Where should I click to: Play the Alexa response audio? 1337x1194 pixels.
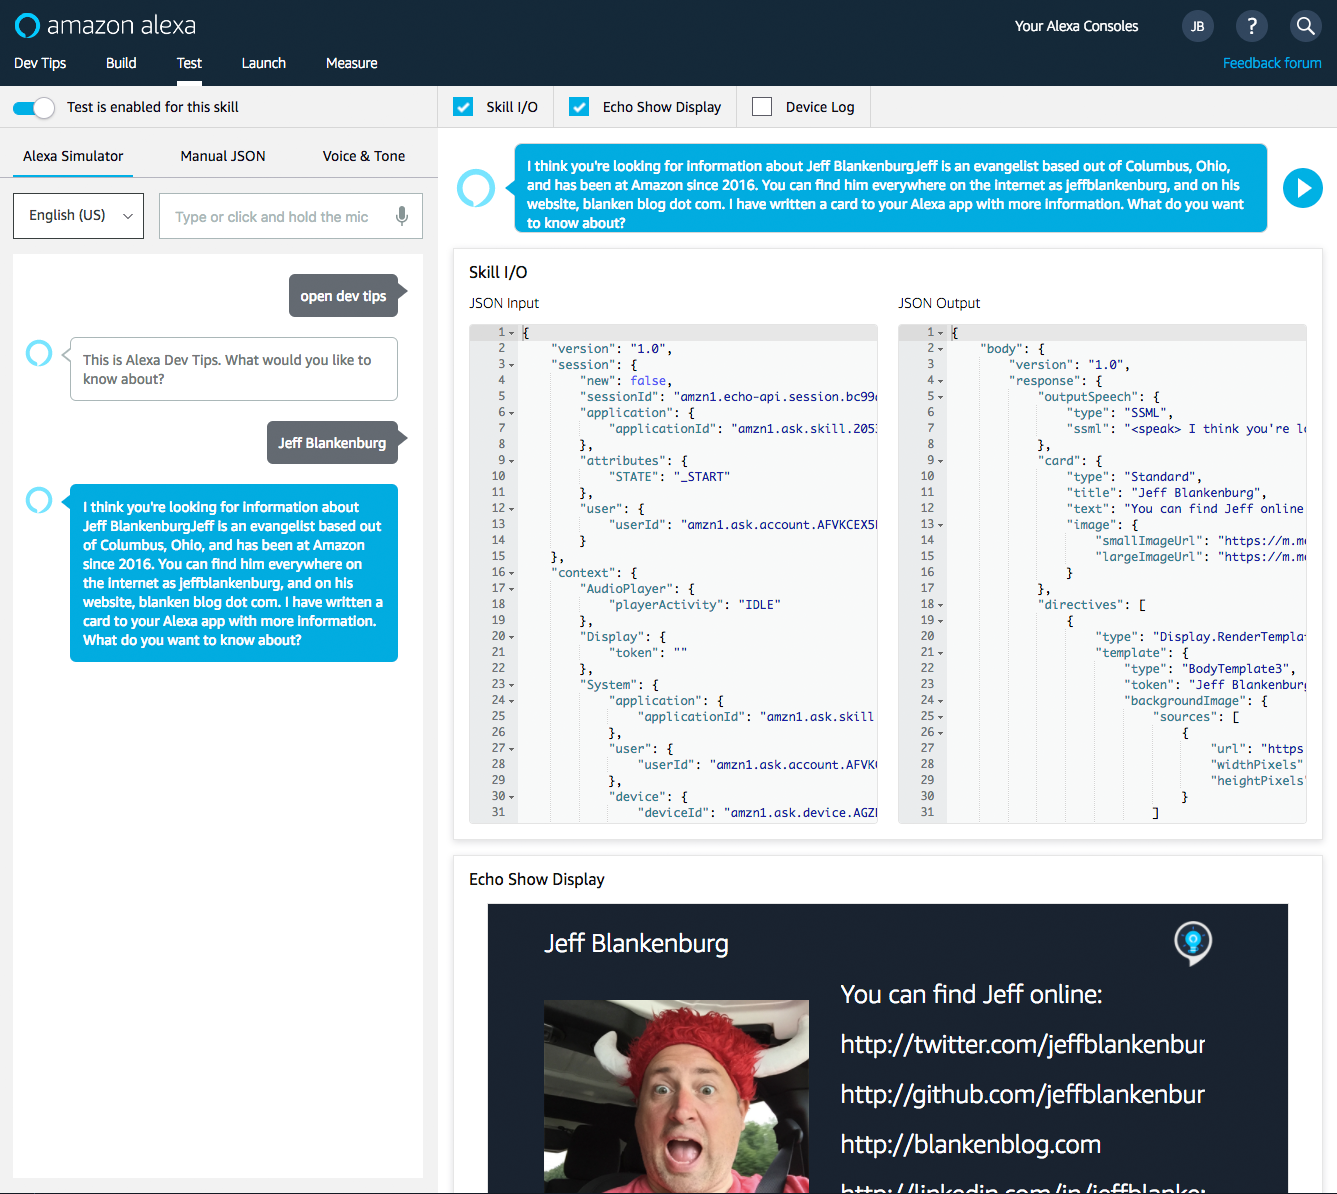[1302, 188]
